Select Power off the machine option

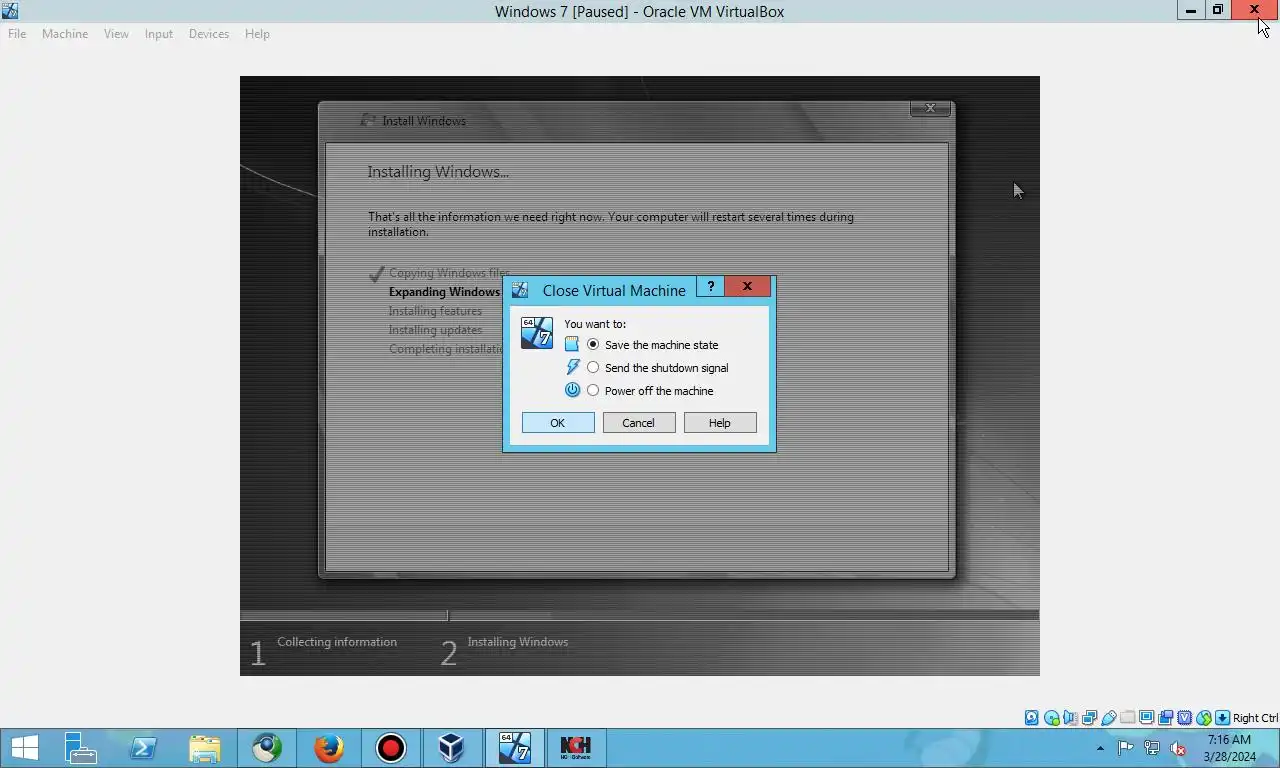[x=651, y=390]
